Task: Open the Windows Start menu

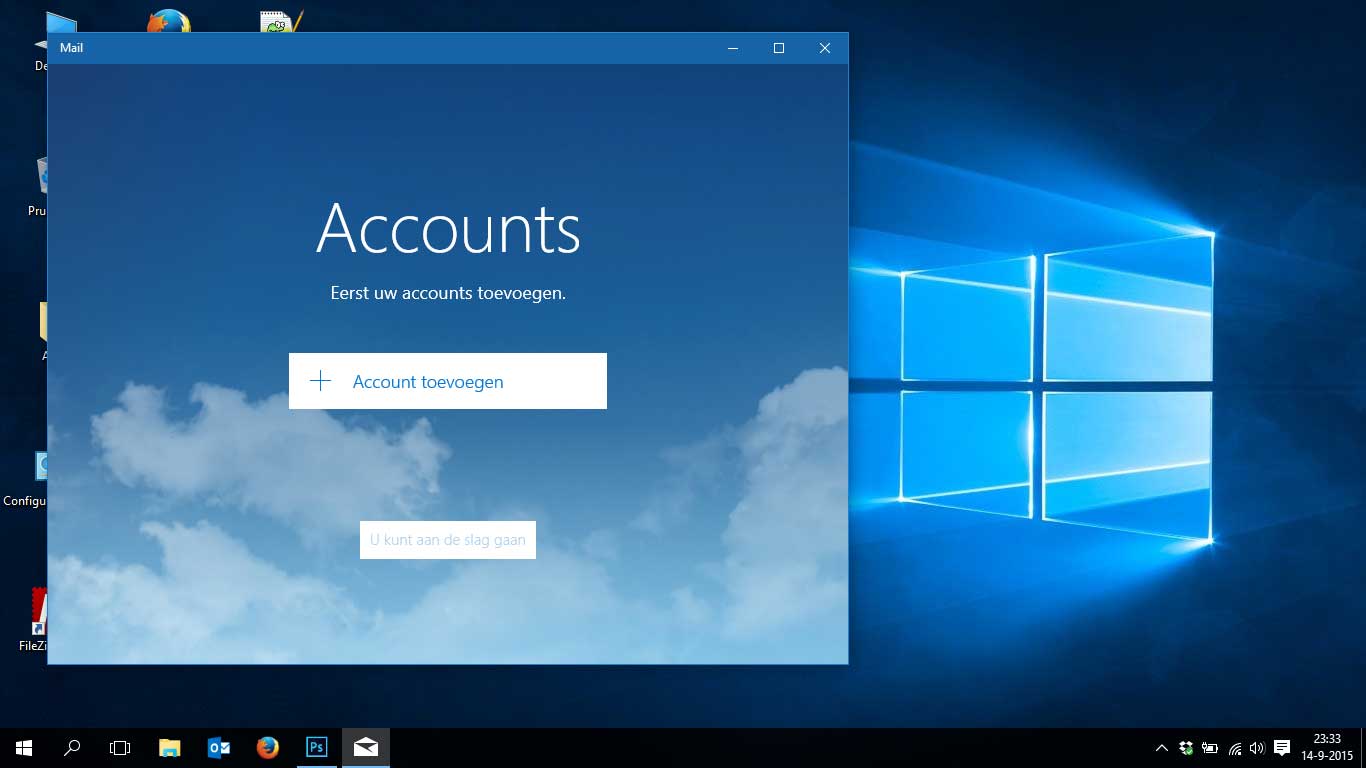Action: pos(24,748)
